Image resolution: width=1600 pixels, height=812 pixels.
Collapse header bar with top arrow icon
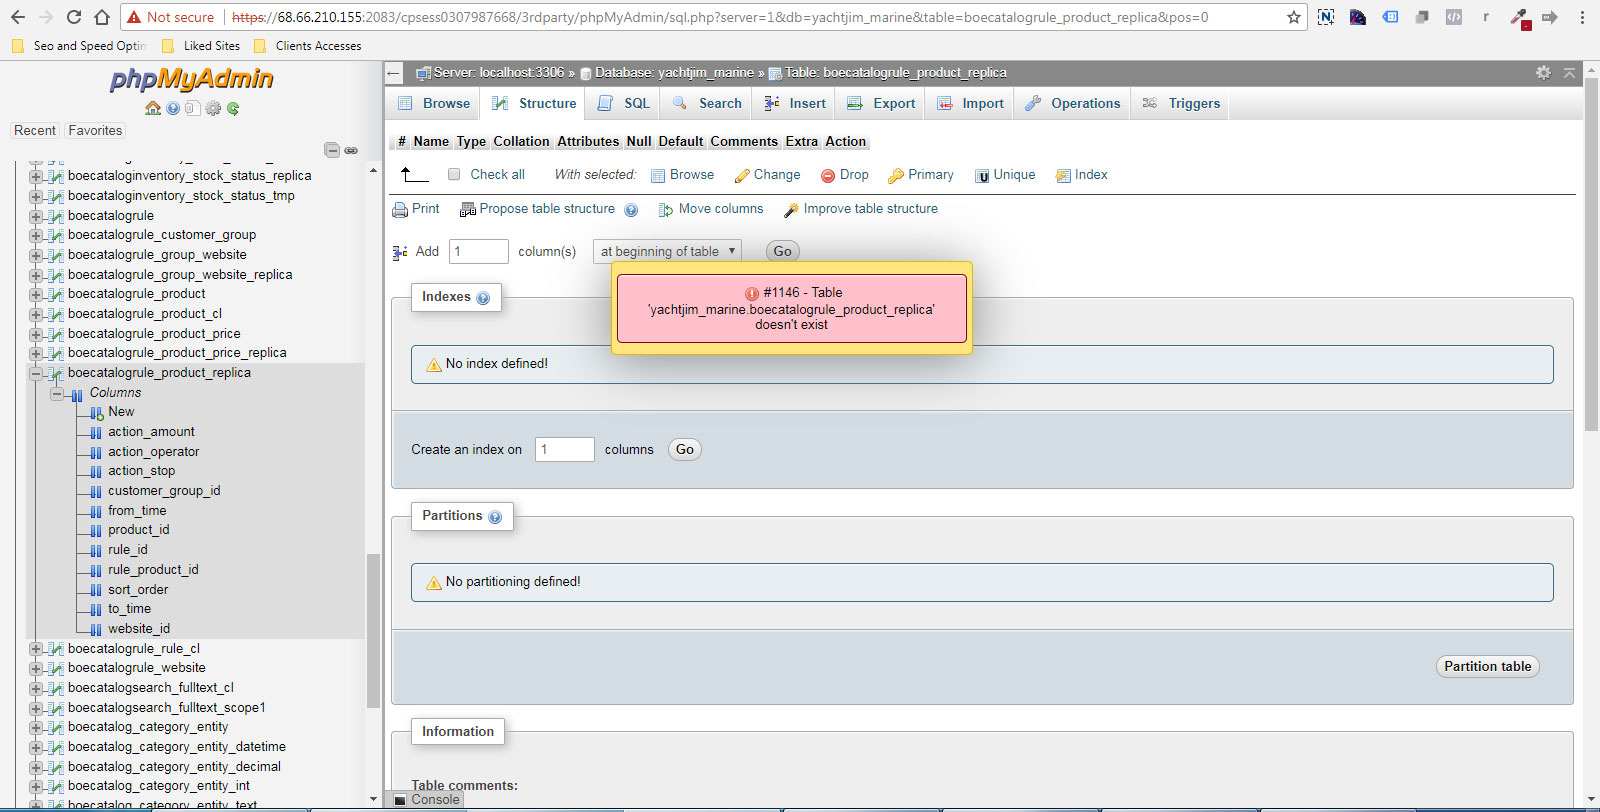(x=1569, y=72)
